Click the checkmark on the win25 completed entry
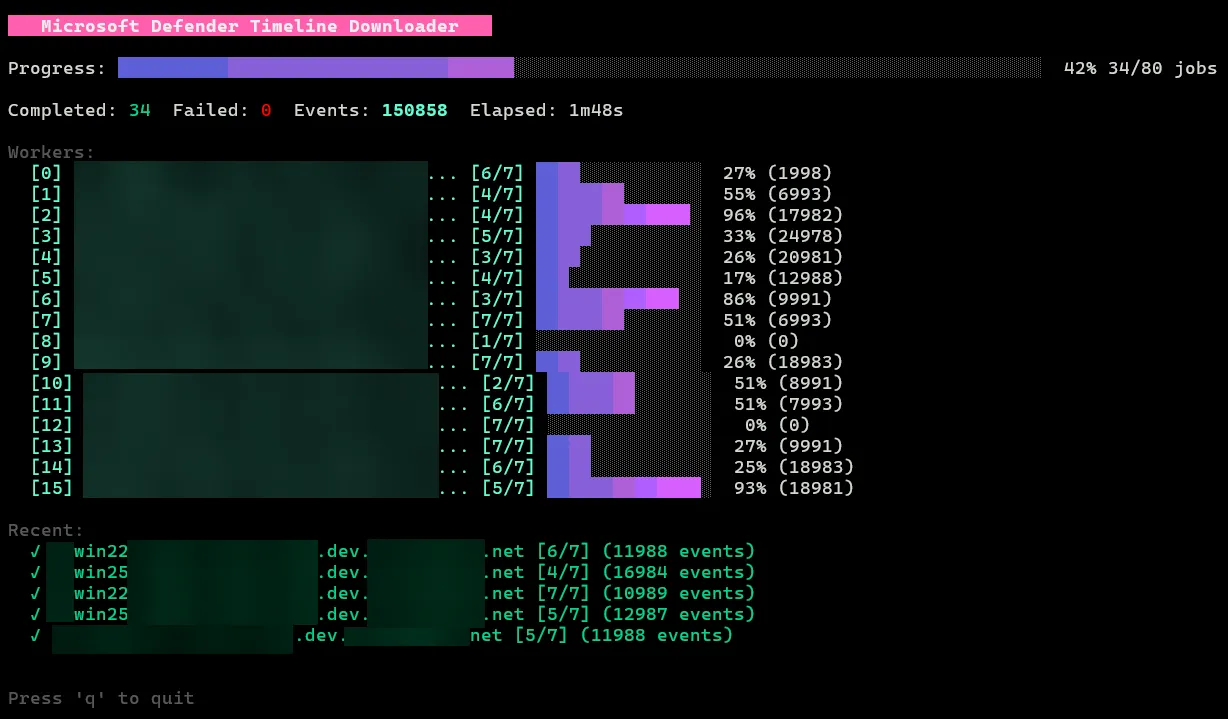Screen dimensions: 1228x719 tap(35, 572)
